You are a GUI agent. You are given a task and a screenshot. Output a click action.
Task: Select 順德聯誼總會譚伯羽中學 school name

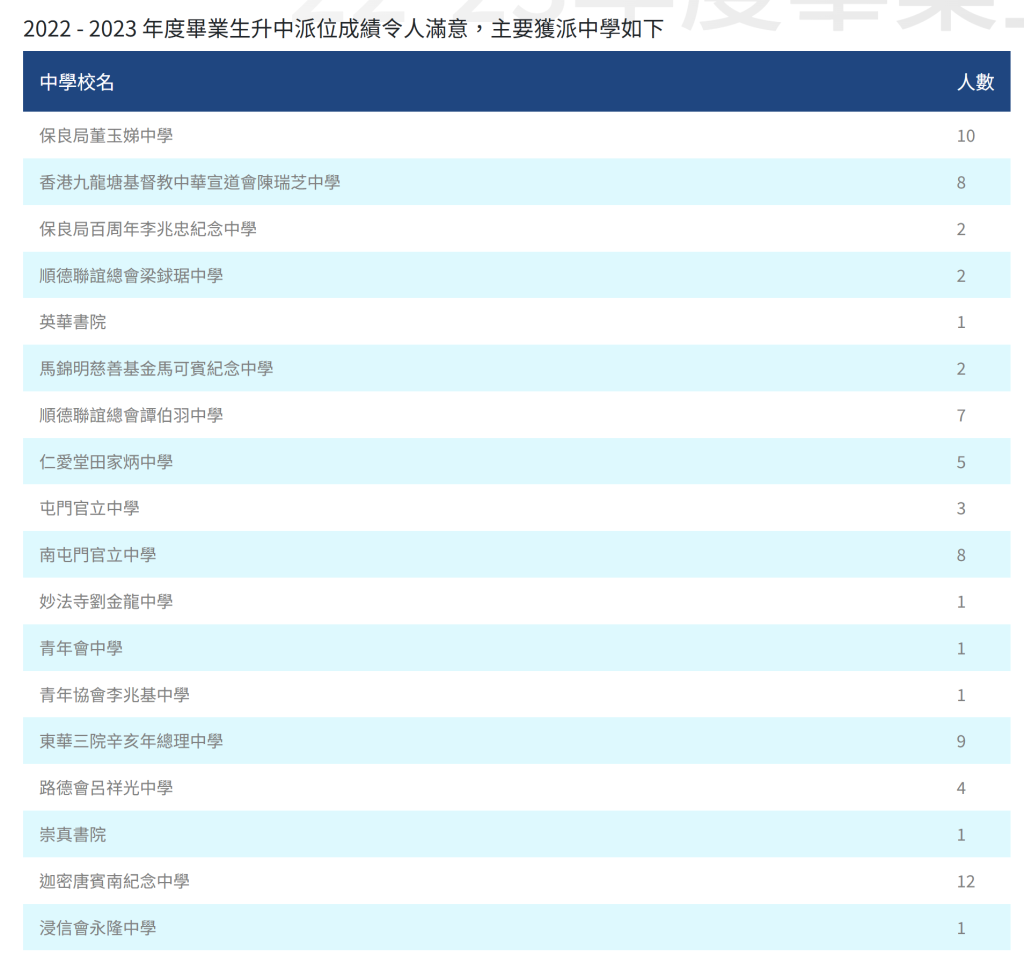coord(131,415)
